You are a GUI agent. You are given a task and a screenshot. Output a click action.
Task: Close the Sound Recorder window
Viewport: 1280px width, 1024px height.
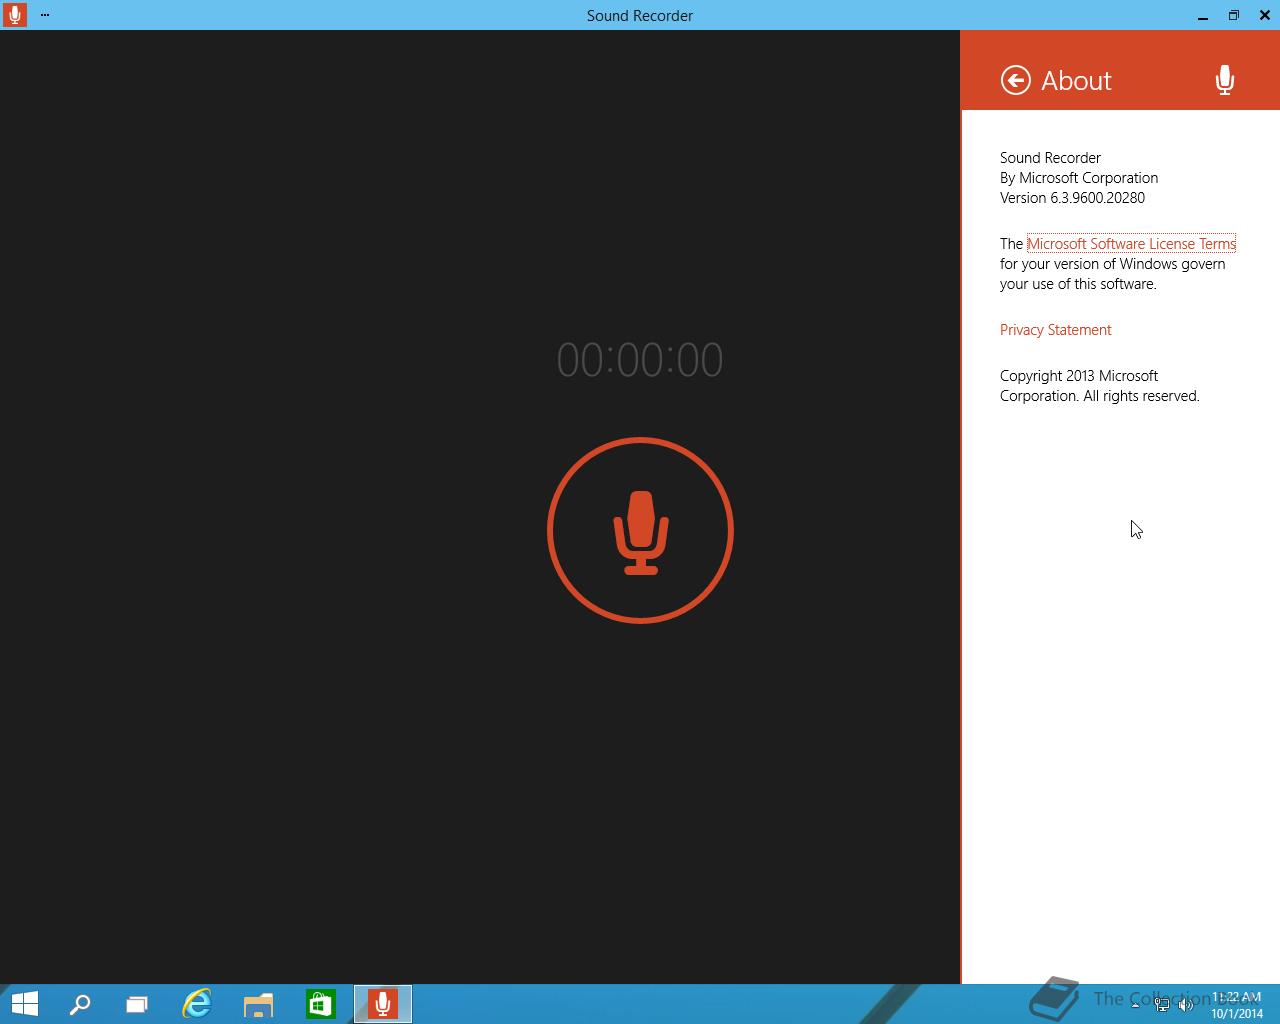[1265, 15]
